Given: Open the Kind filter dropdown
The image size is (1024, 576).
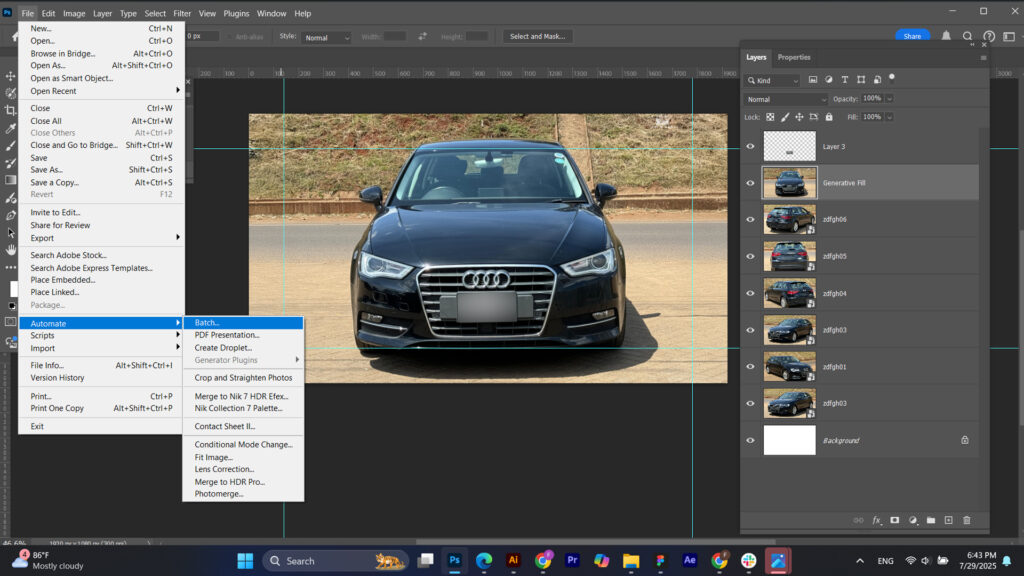Looking at the screenshot, I should pyautogui.click(x=772, y=80).
